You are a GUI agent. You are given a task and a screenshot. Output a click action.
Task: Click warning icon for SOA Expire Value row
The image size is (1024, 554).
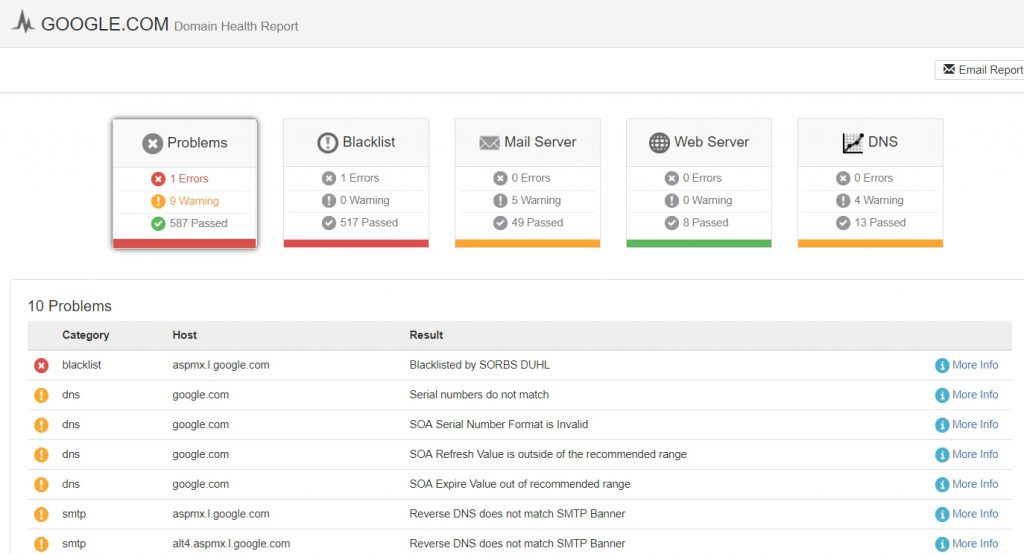[41, 485]
